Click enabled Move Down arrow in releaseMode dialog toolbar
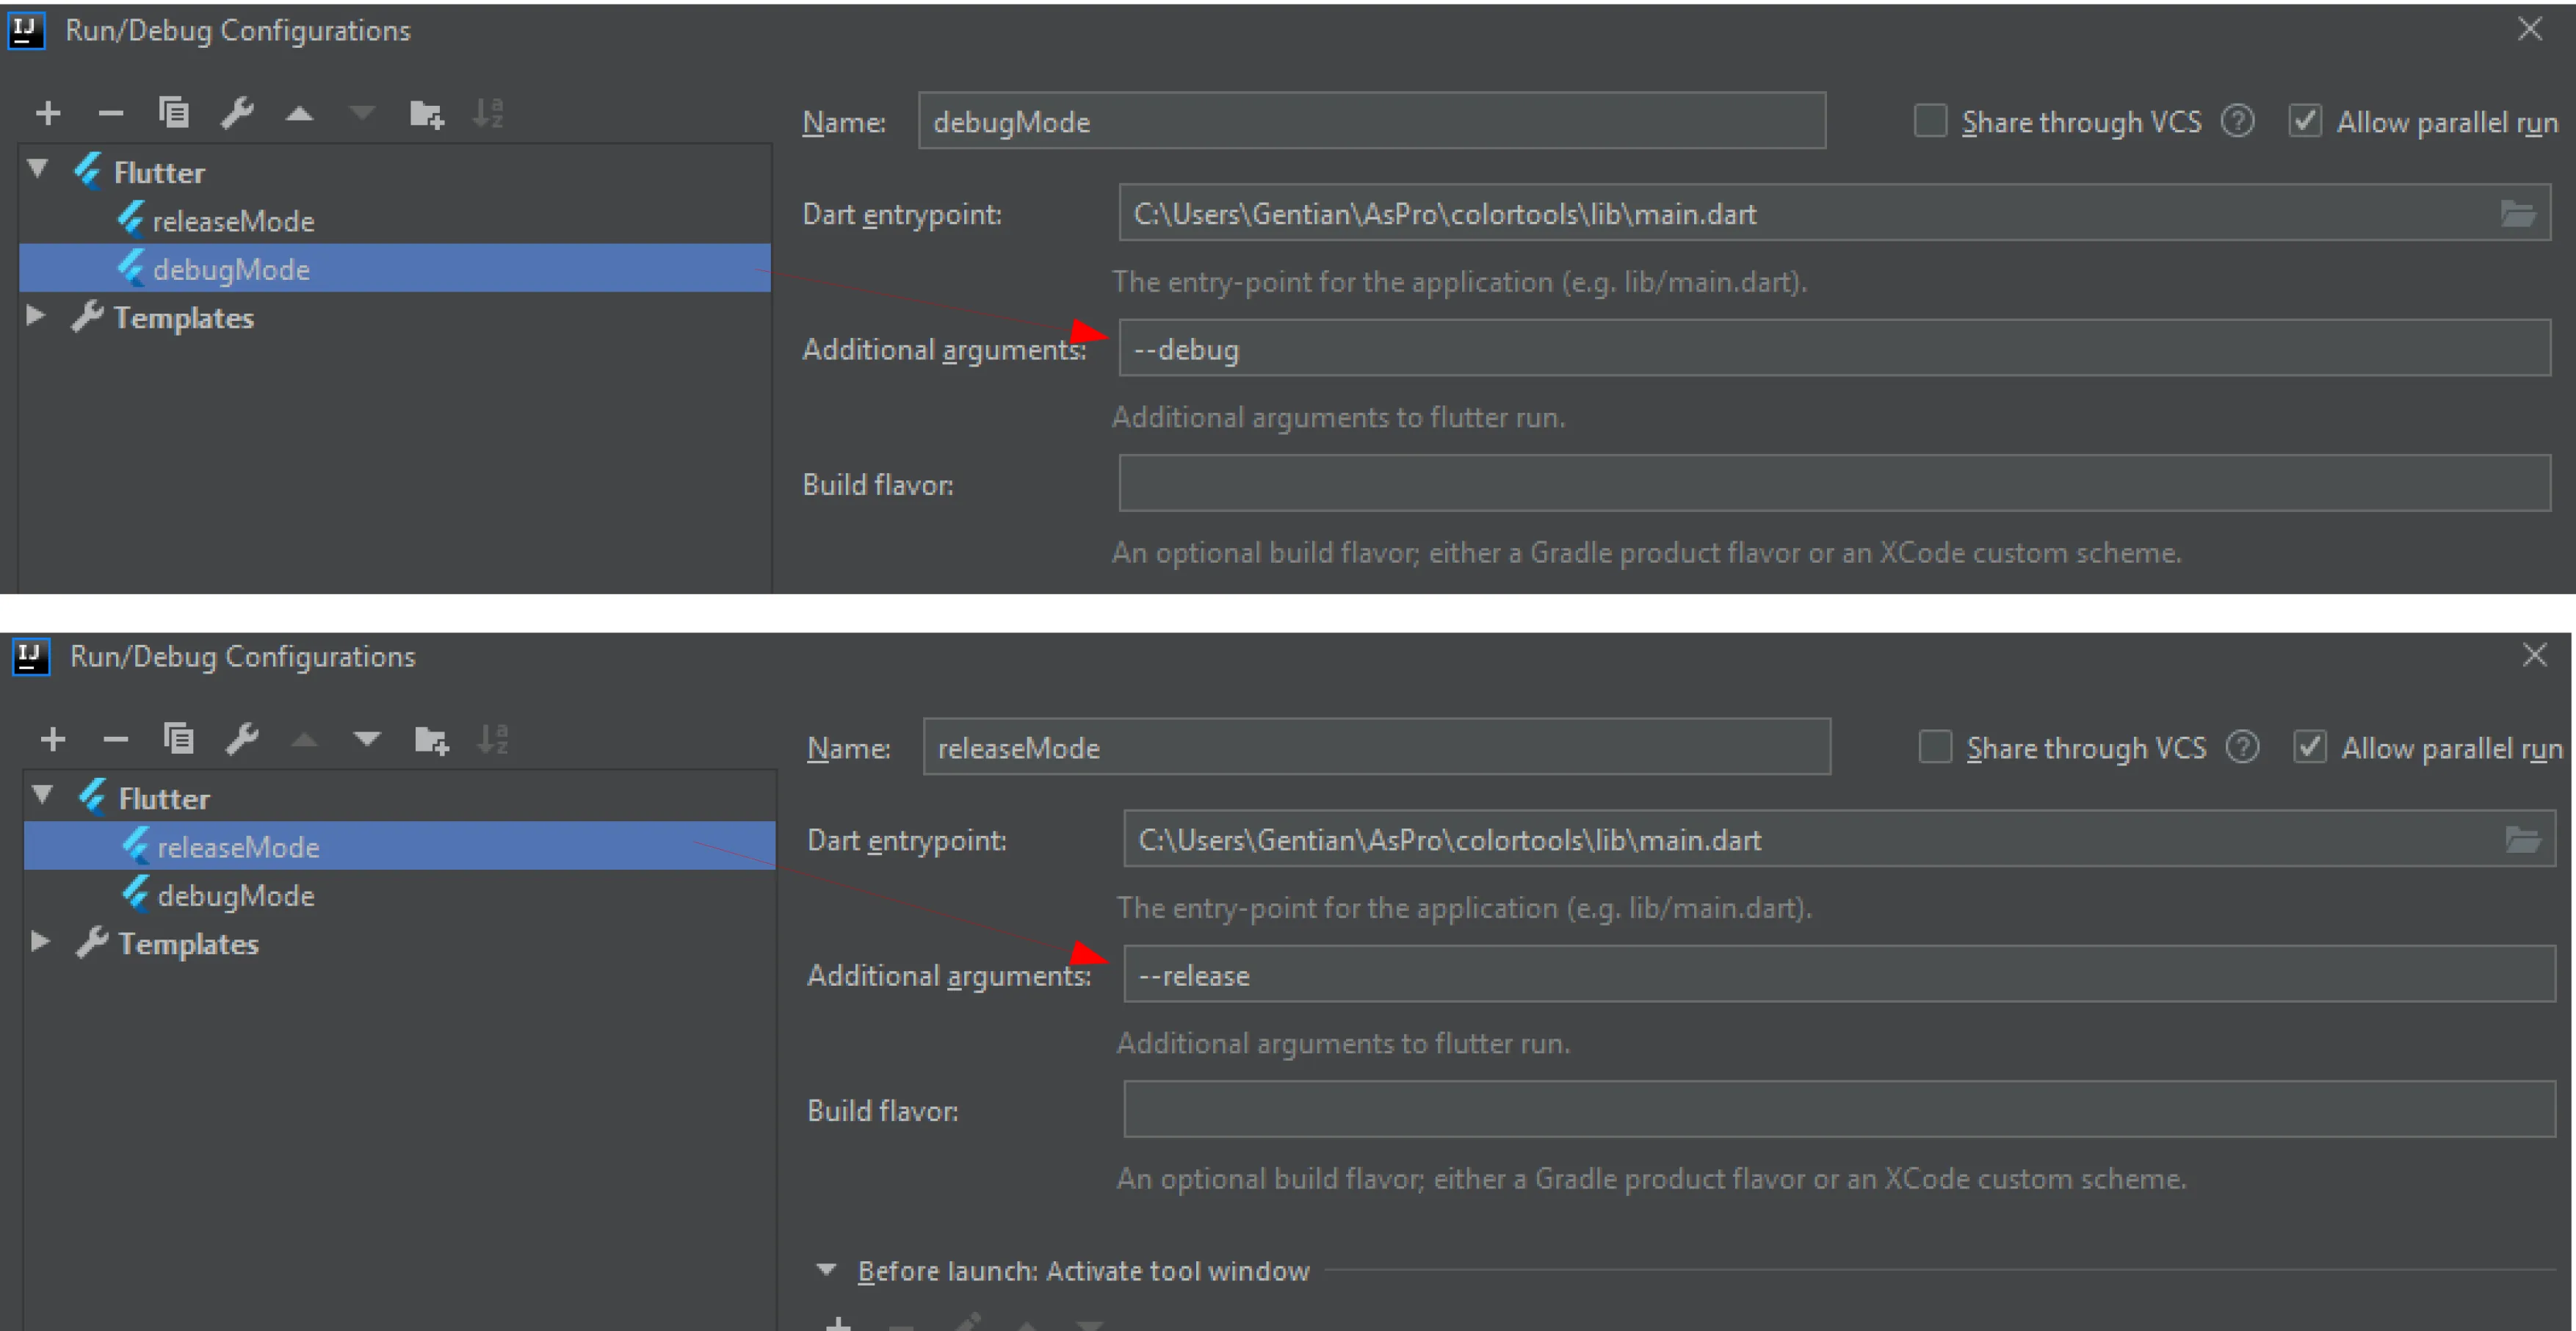This screenshot has width=2576, height=1331. click(367, 740)
